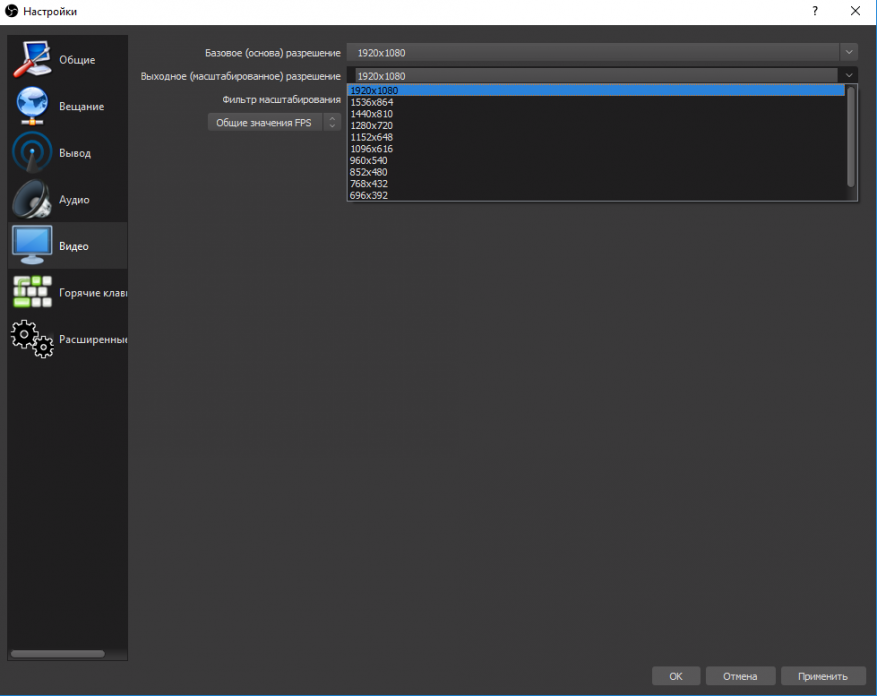Screen dimensions: 877x696
Task: Click the Горячие клавиши sidebar label
Action: tap(93, 293)
